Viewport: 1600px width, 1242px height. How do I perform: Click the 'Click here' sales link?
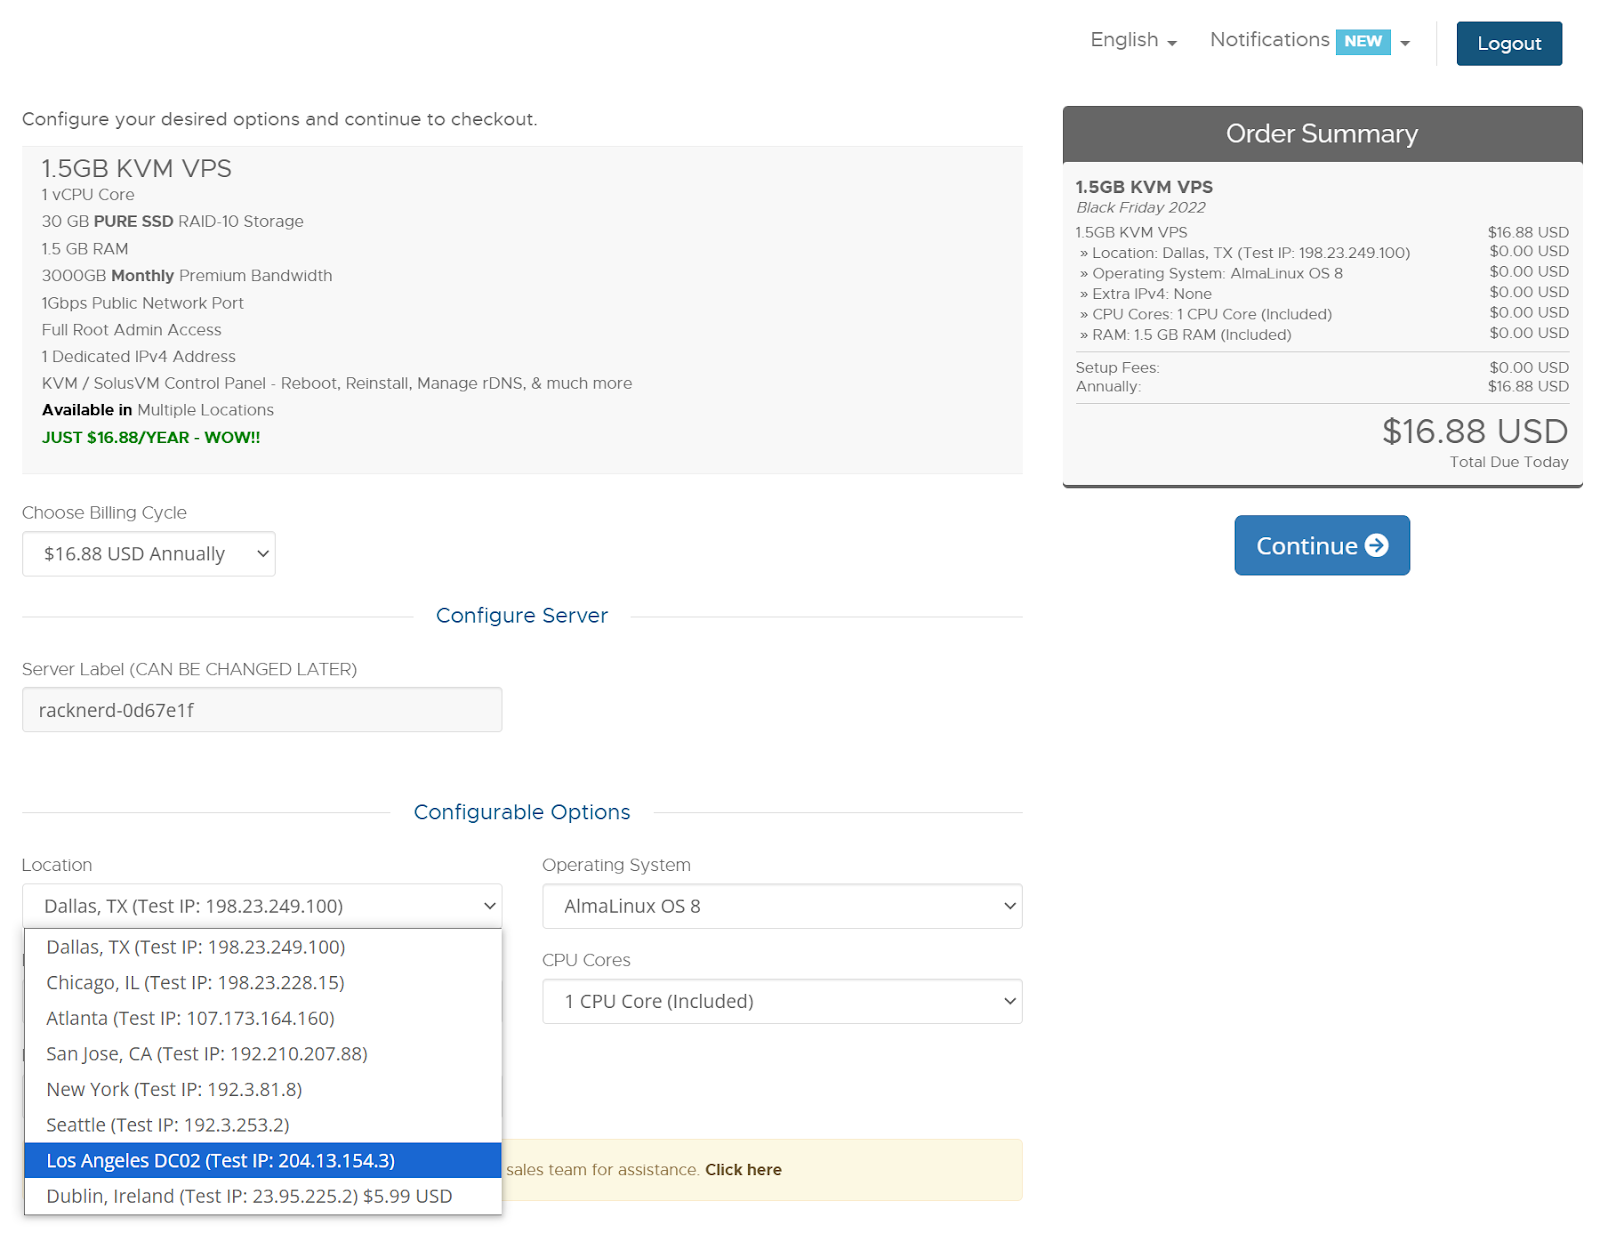pos(743,1170)
